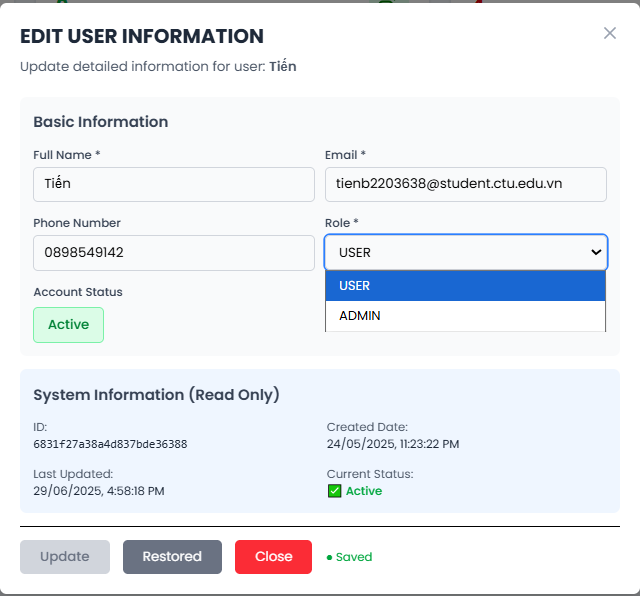Click System Information (Read Only) title
This screenshot has height=596, width=640.
click(x=156, y=395)
